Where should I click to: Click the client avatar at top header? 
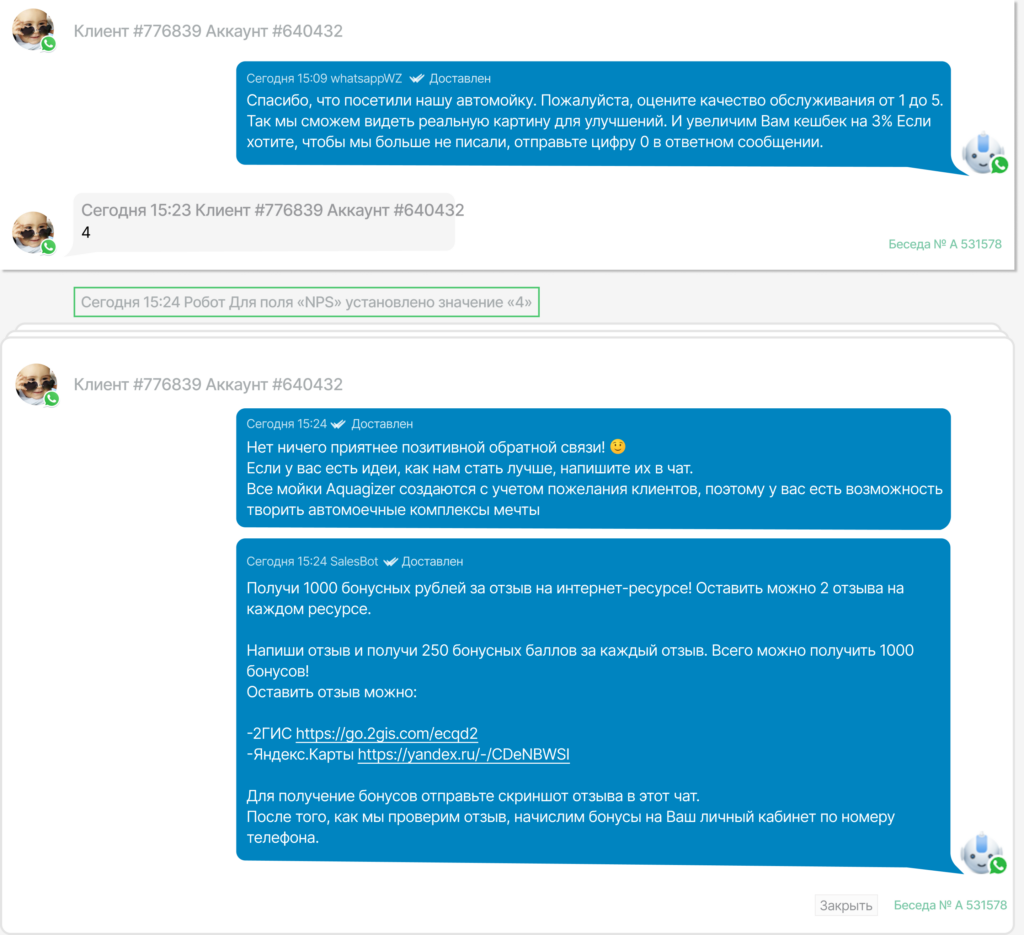coord(33,29)
